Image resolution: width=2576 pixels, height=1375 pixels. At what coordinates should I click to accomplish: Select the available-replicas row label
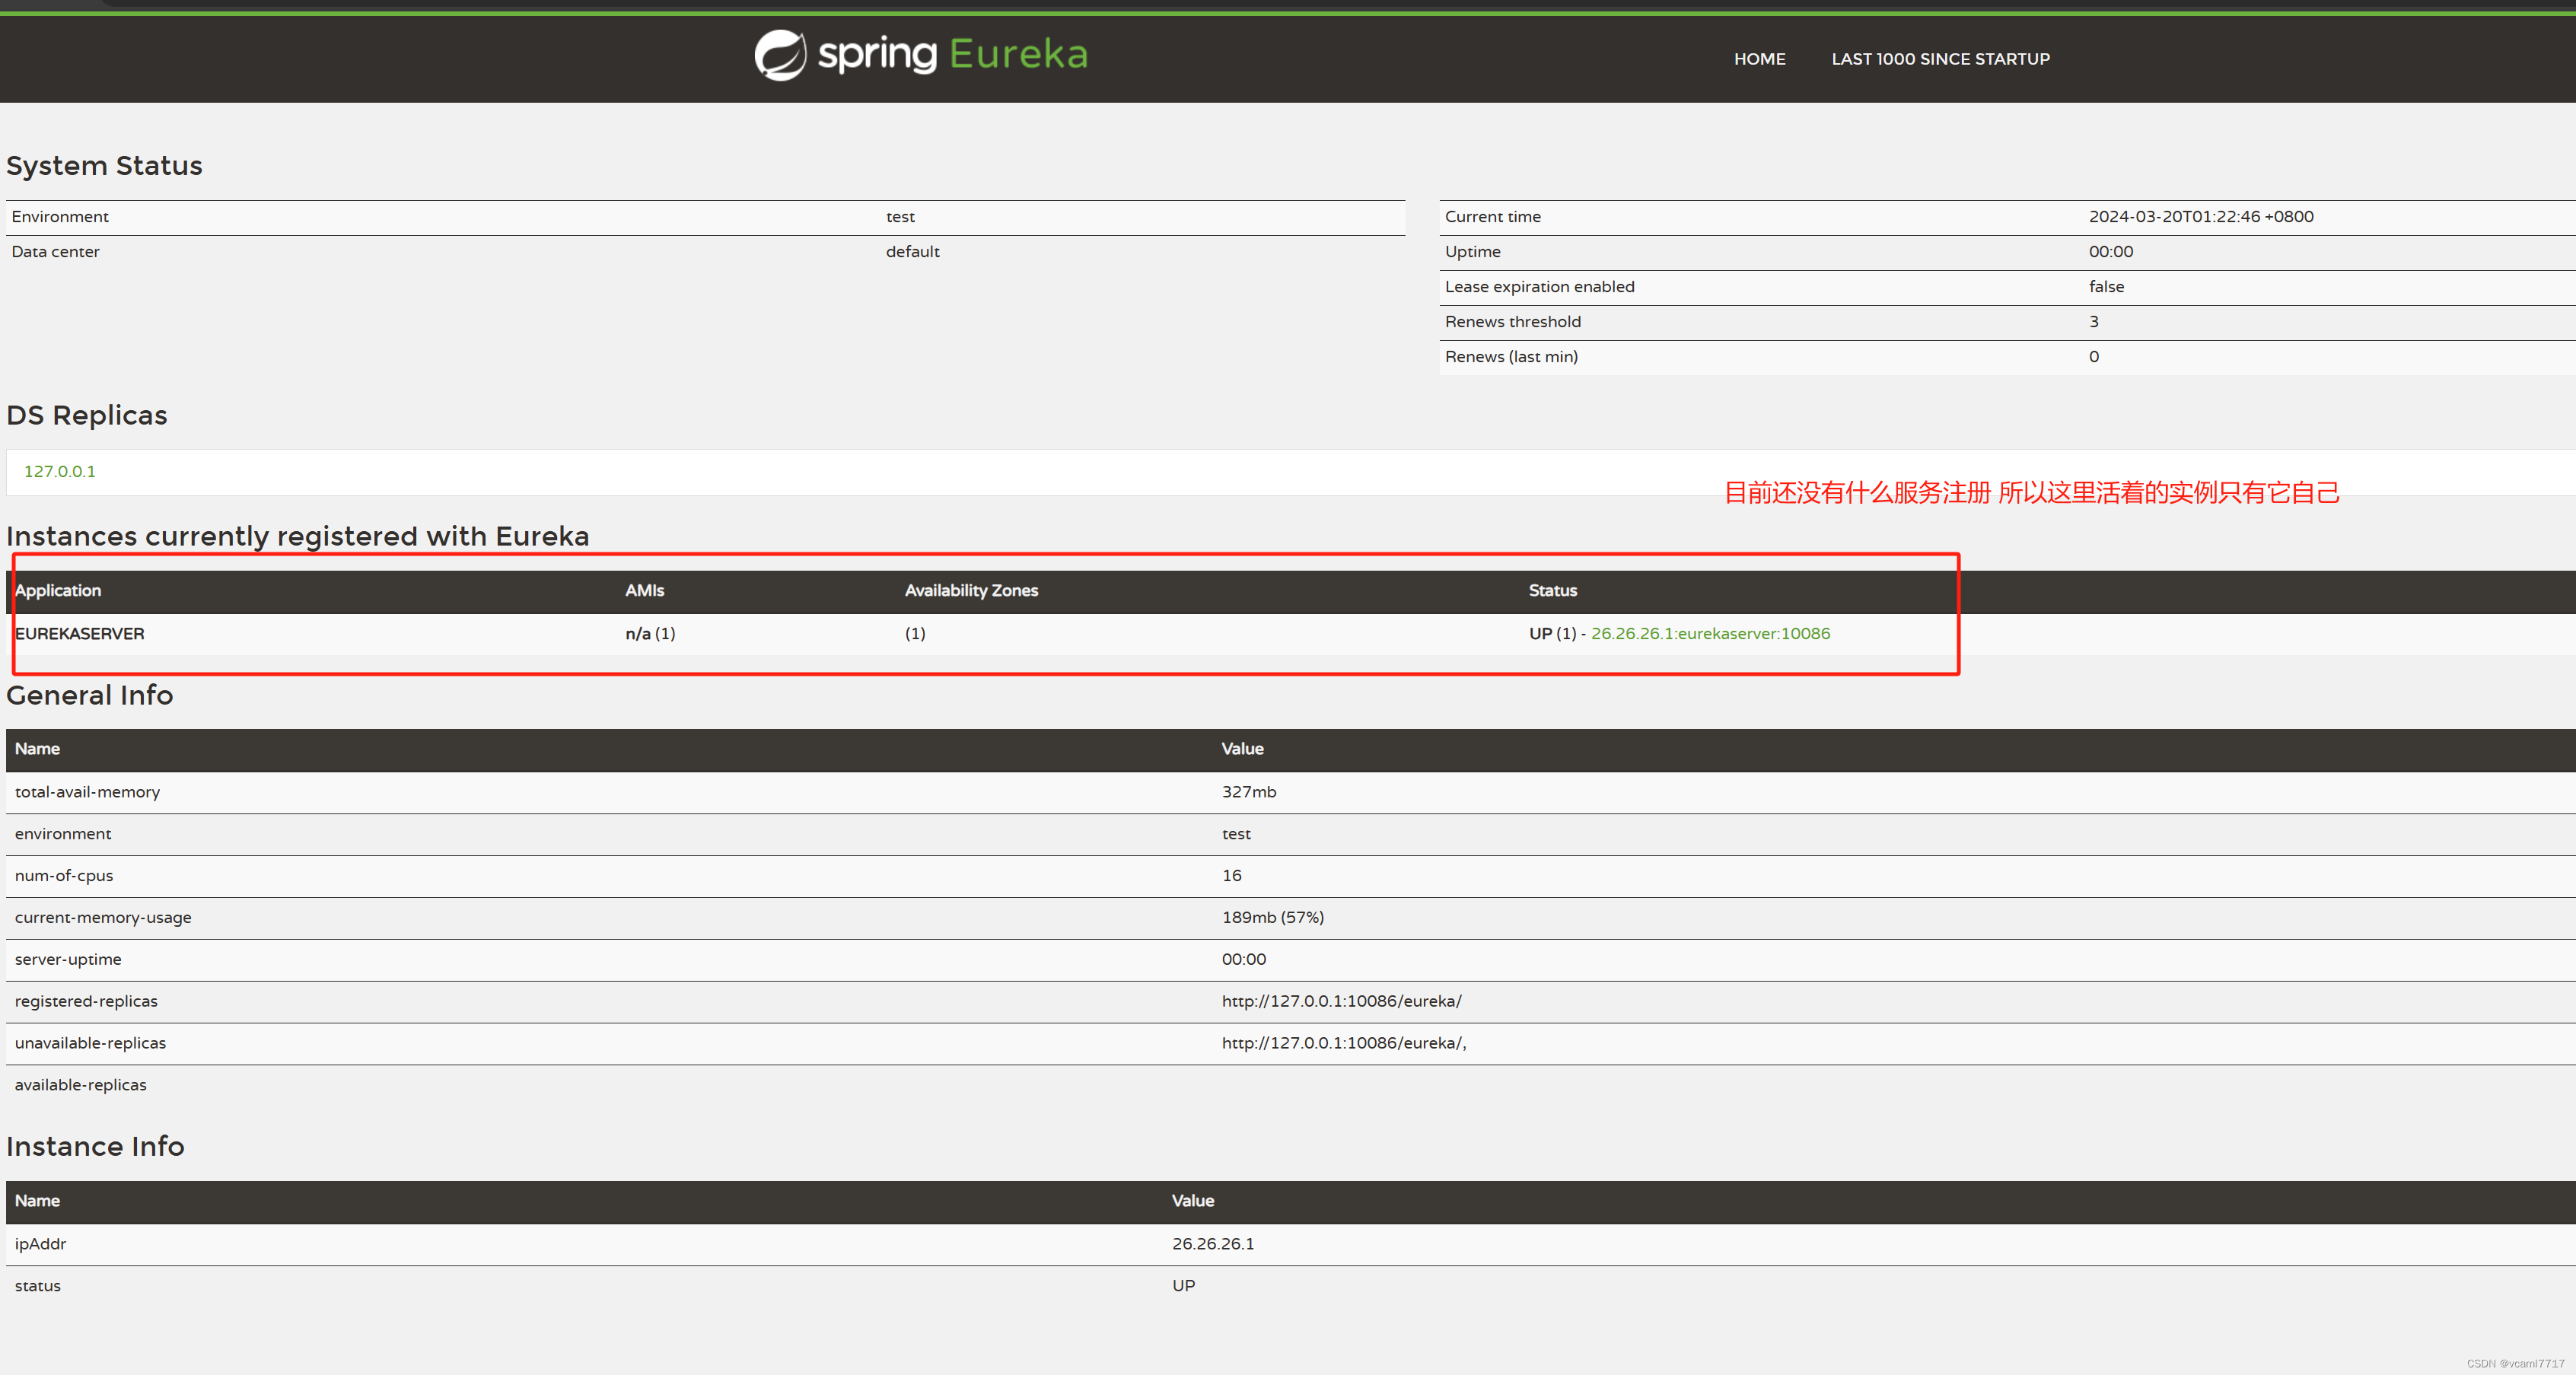tap(80, 1085)
